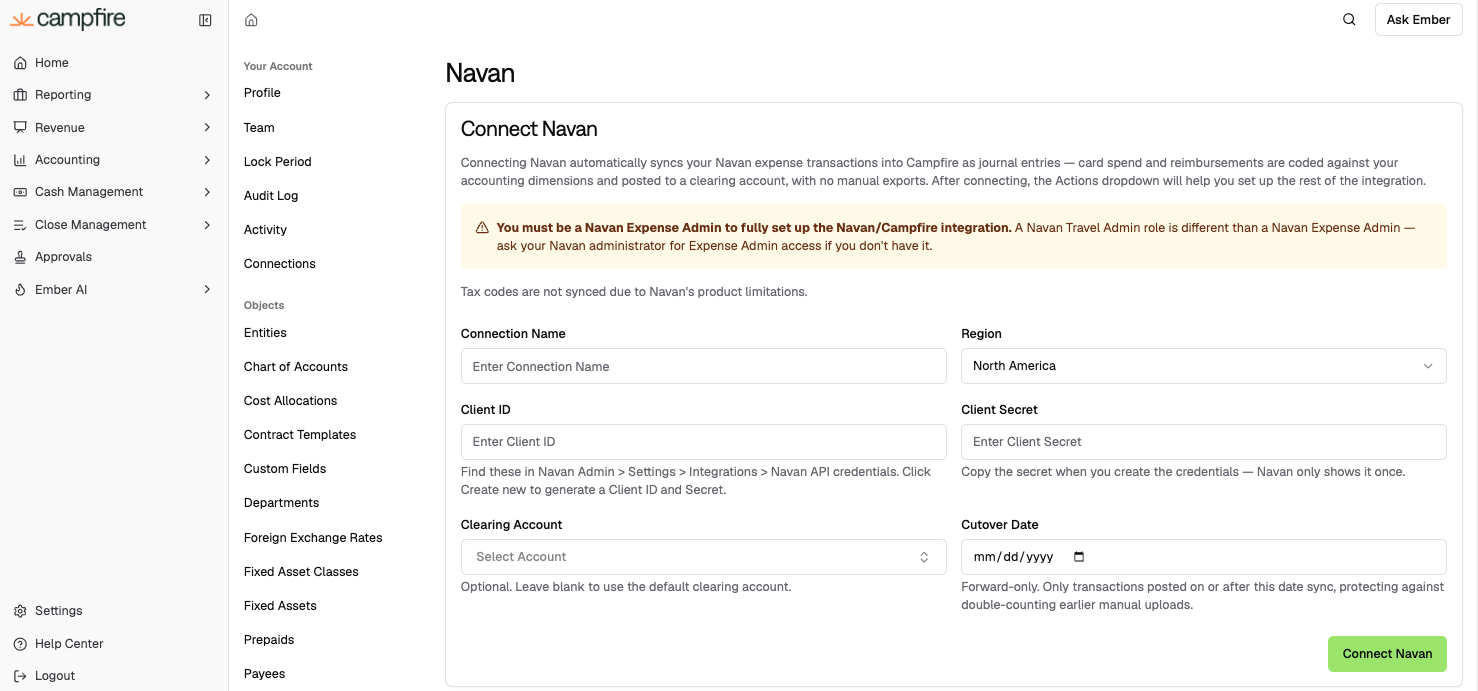Click the Logout arrow icon
1478x691 pixels.
[20, 676]
